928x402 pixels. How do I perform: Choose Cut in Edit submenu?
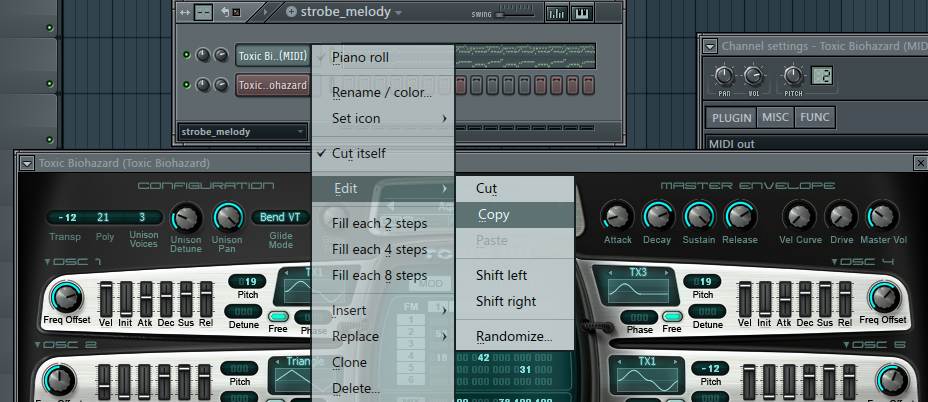[515, 189]
